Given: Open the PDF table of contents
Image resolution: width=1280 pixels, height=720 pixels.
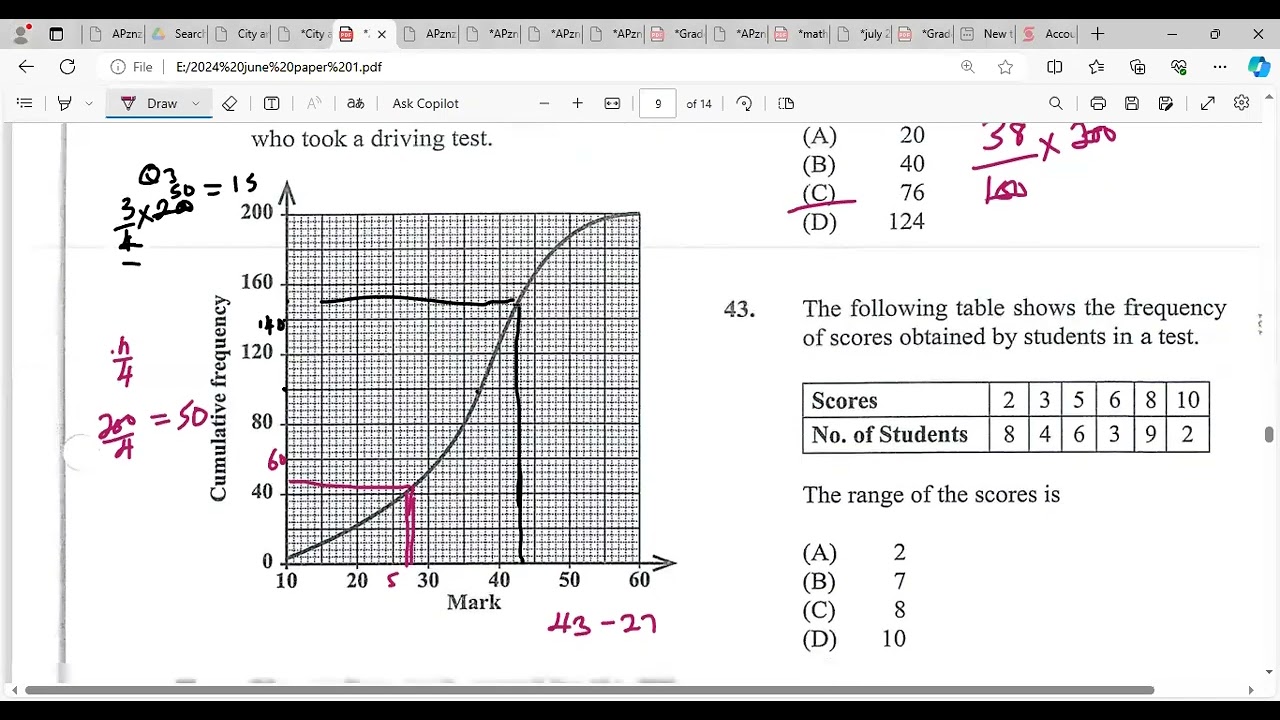Looking at the screenshot, I should [x=25, y=103].
